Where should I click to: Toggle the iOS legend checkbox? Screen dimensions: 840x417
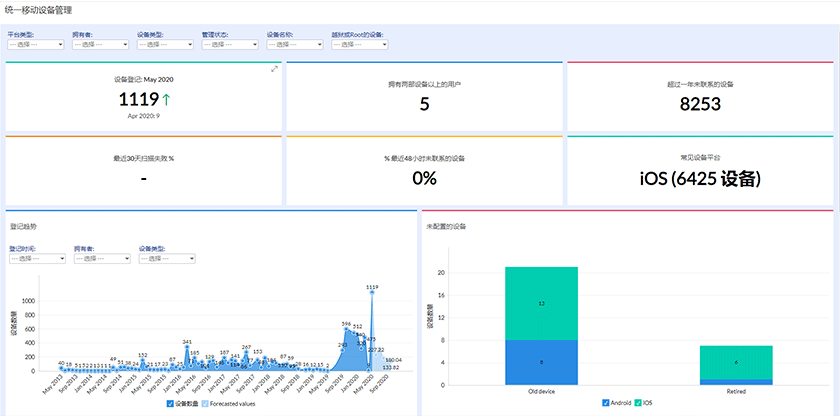click(x=637, y=402)
